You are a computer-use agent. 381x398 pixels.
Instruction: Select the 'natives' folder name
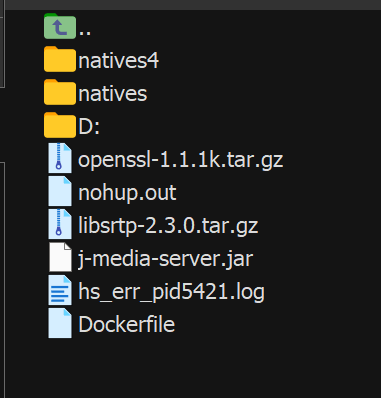click(113, 94)
